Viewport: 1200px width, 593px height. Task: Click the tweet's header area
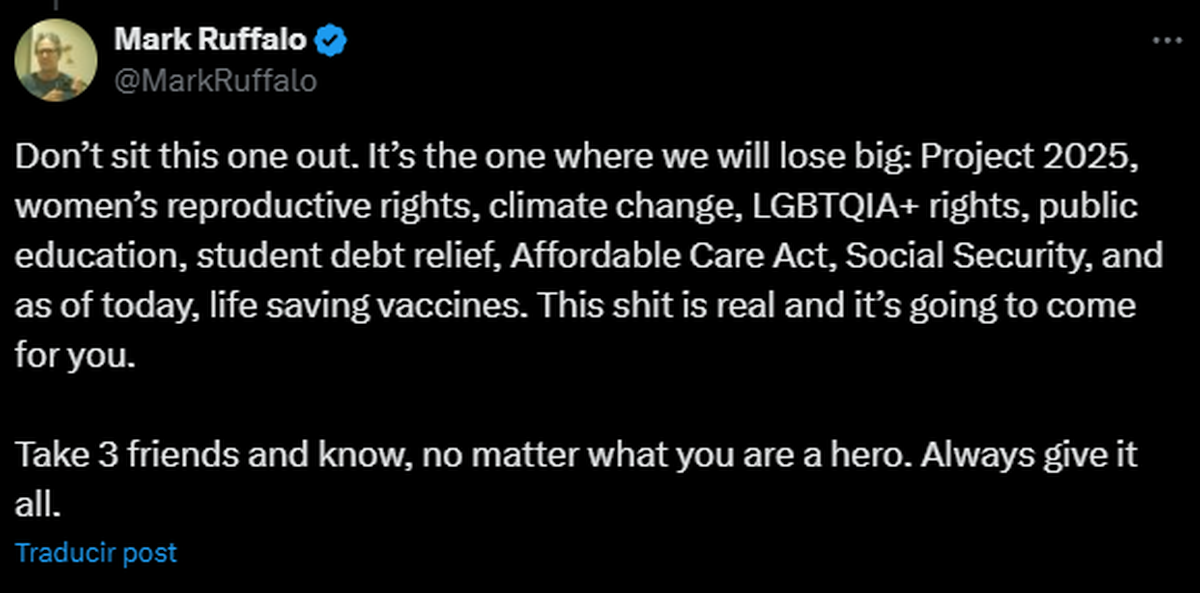click(210, 60)
